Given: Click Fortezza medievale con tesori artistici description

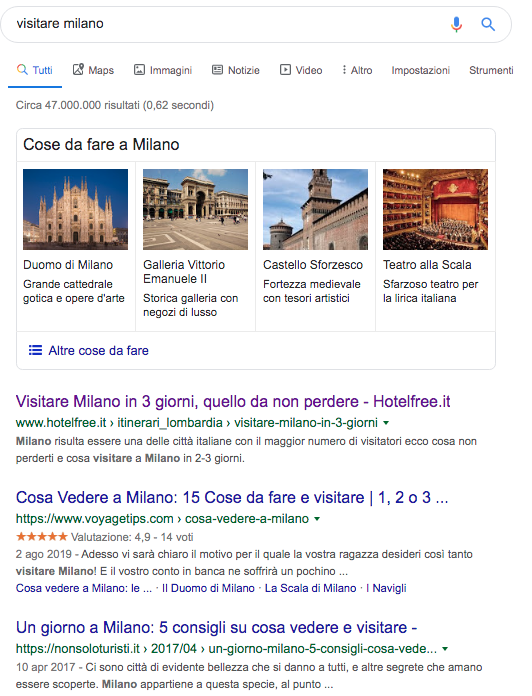Looking at the screenshot, I should click(x=312, y=291).
